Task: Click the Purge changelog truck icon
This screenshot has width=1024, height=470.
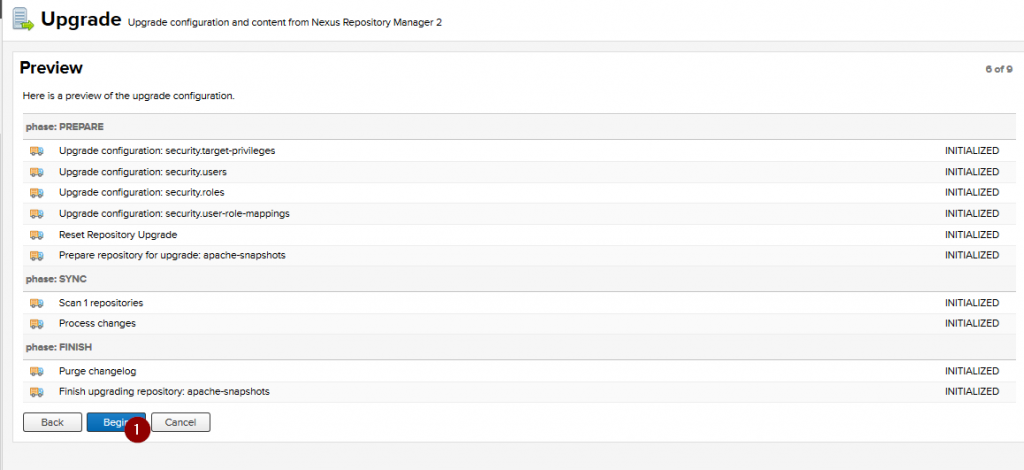Action: [x=37, y=371]
